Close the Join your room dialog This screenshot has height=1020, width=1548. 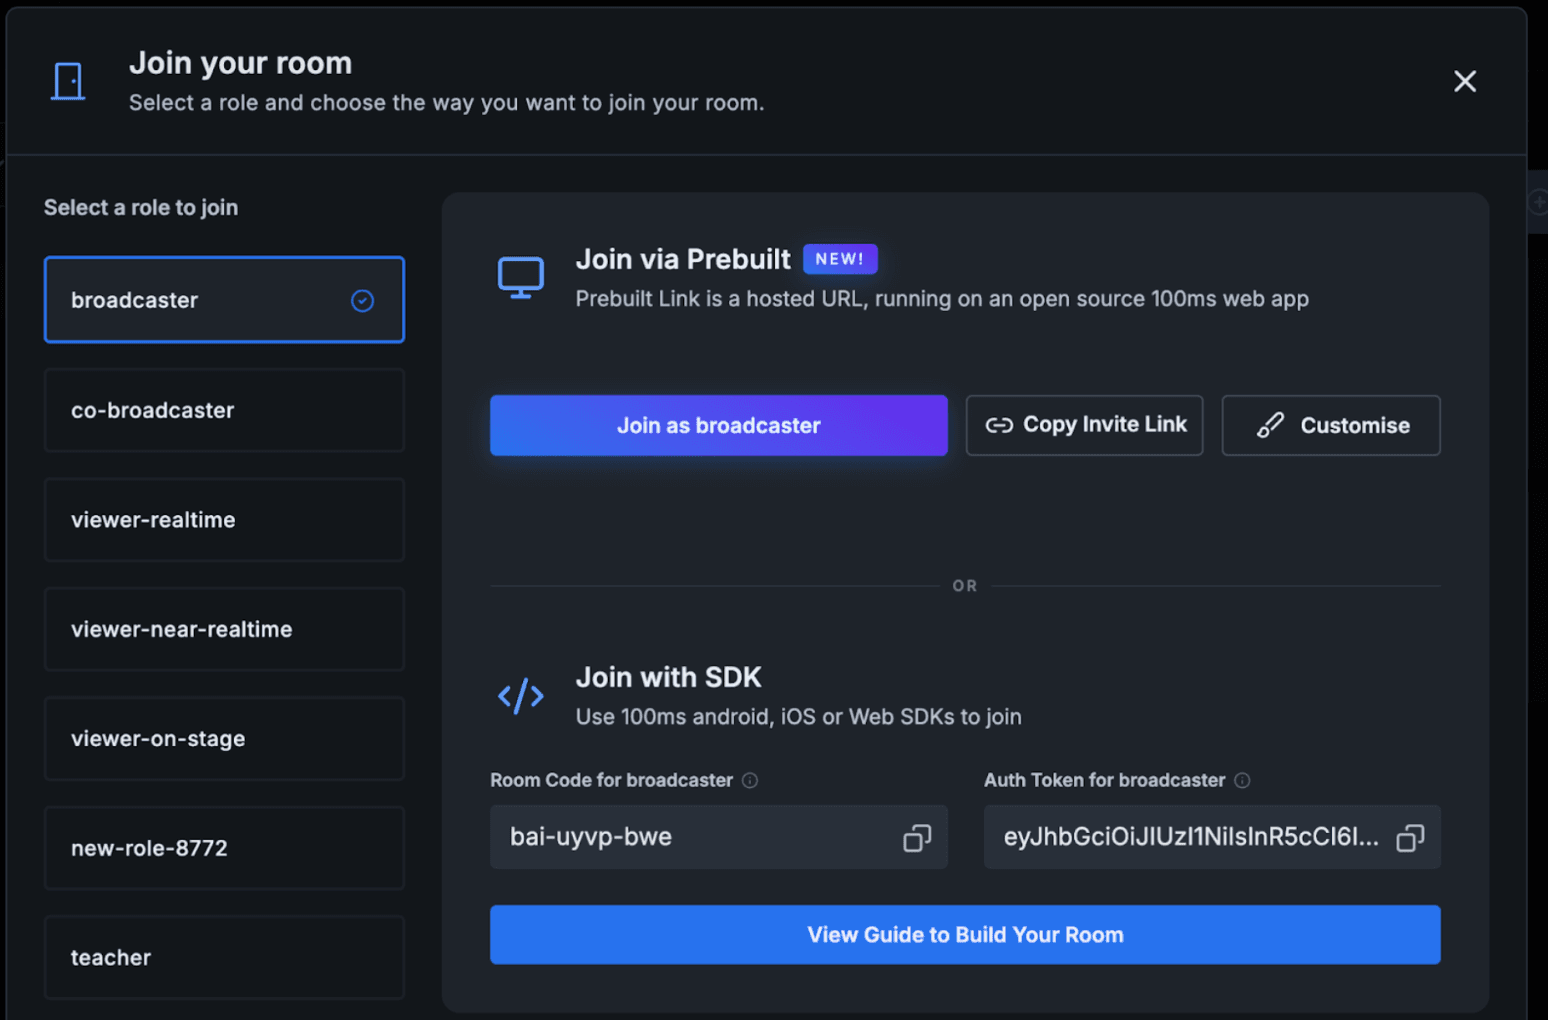click(x=1465, y=81)
